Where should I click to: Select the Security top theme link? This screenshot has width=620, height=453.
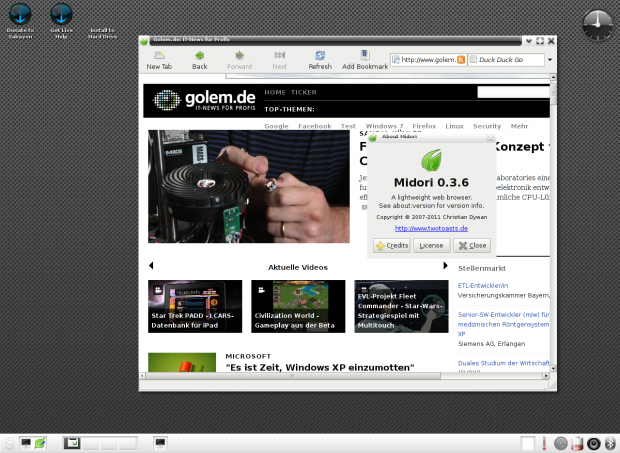[x=487, y=126]
